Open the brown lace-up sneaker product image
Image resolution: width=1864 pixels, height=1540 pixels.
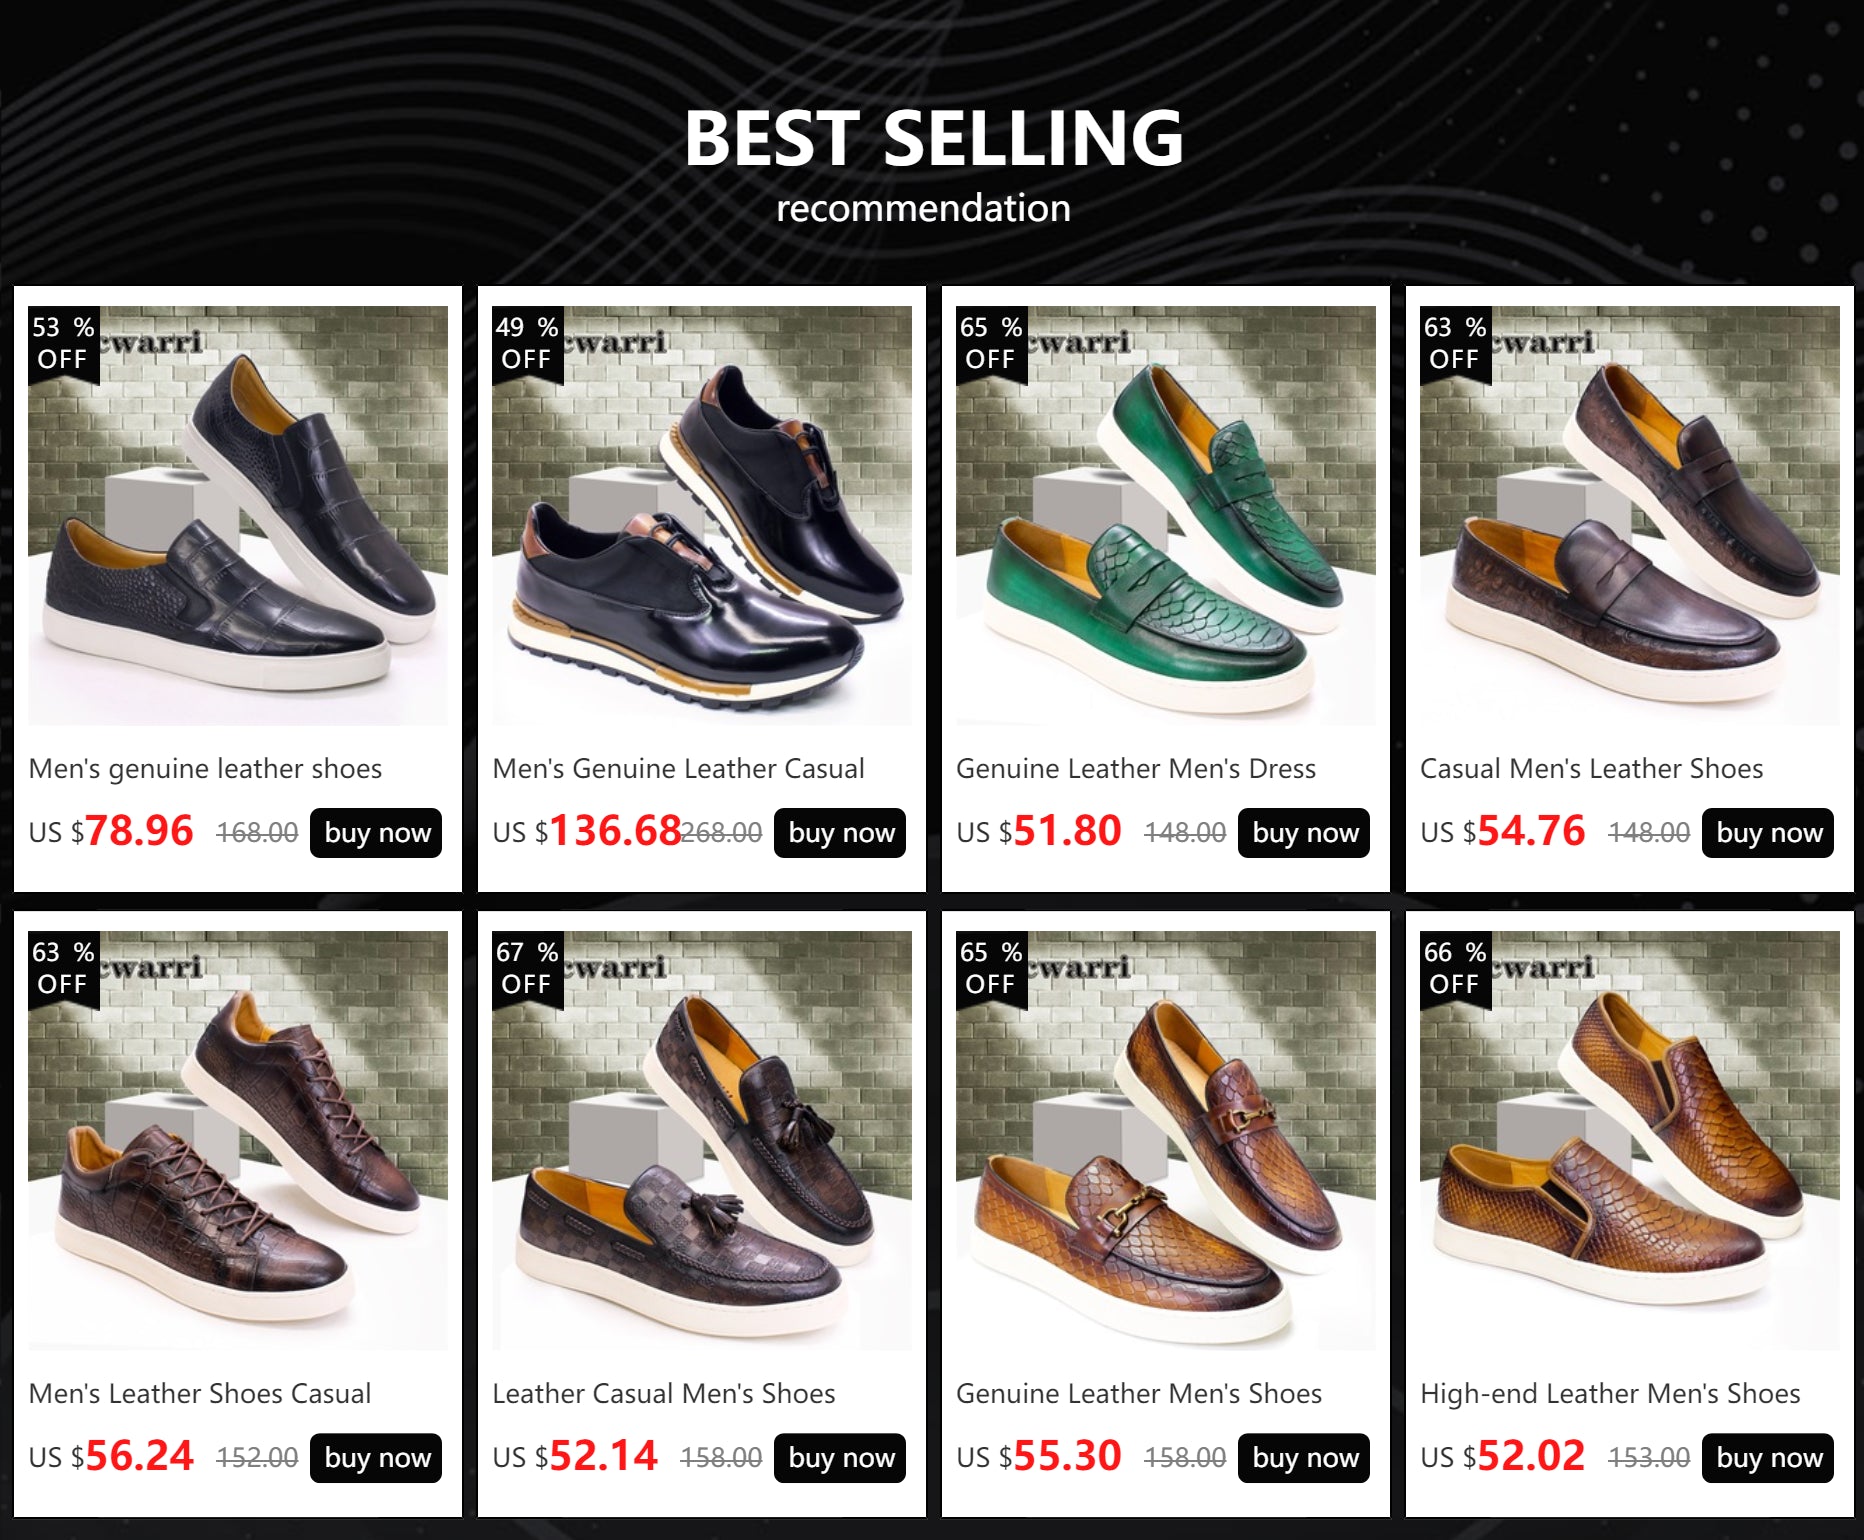(238, 1140)
